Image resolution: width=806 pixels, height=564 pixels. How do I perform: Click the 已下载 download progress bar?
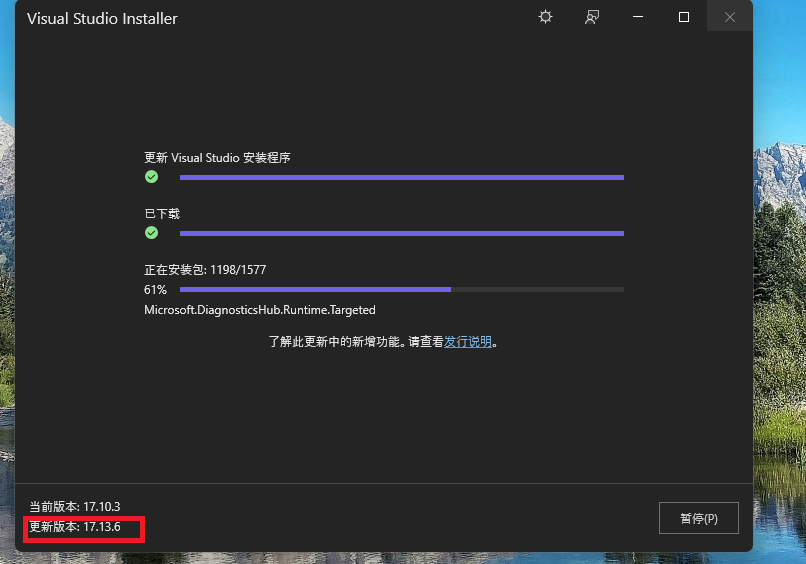click(402, 233)
